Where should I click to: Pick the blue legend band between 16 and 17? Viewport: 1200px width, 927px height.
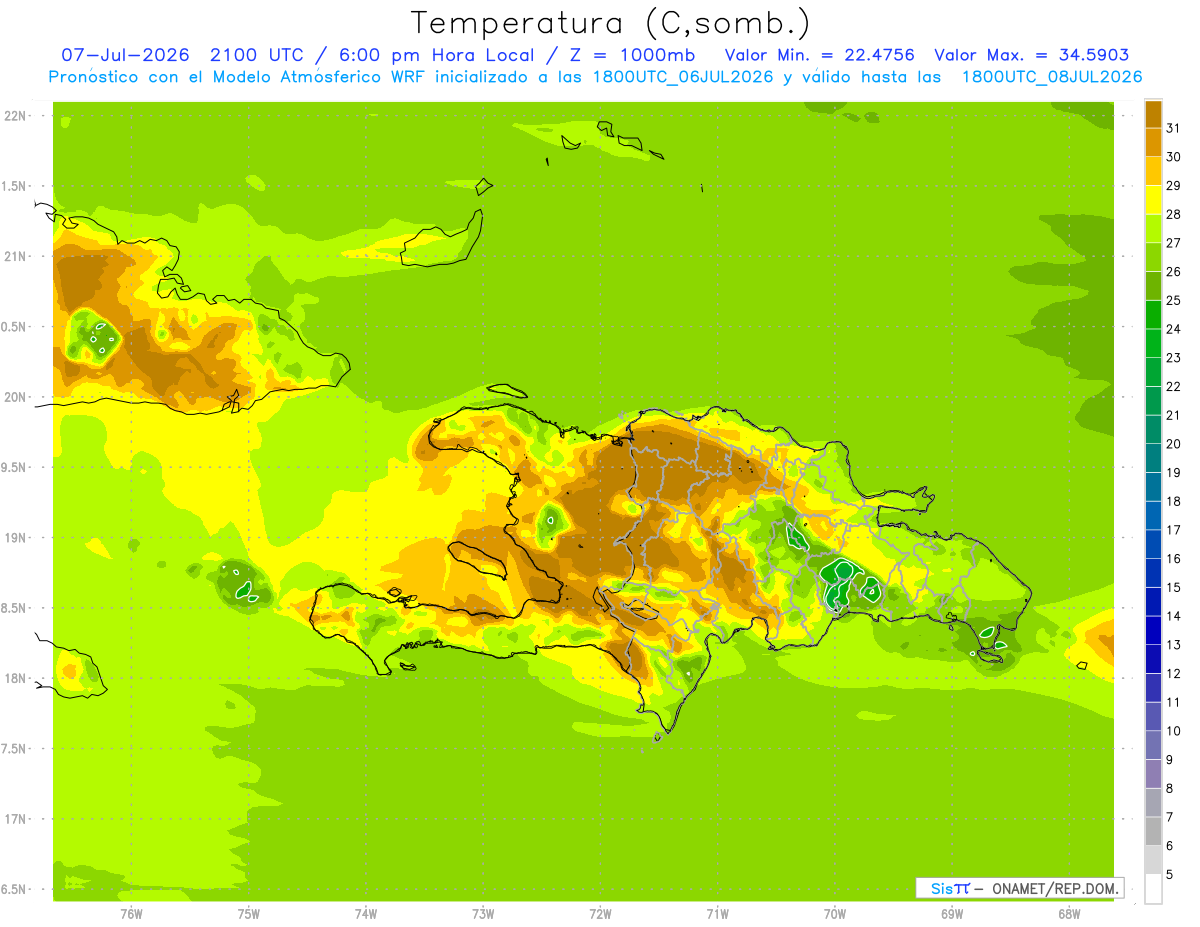pyautogui.click(x=1153, y=544)
